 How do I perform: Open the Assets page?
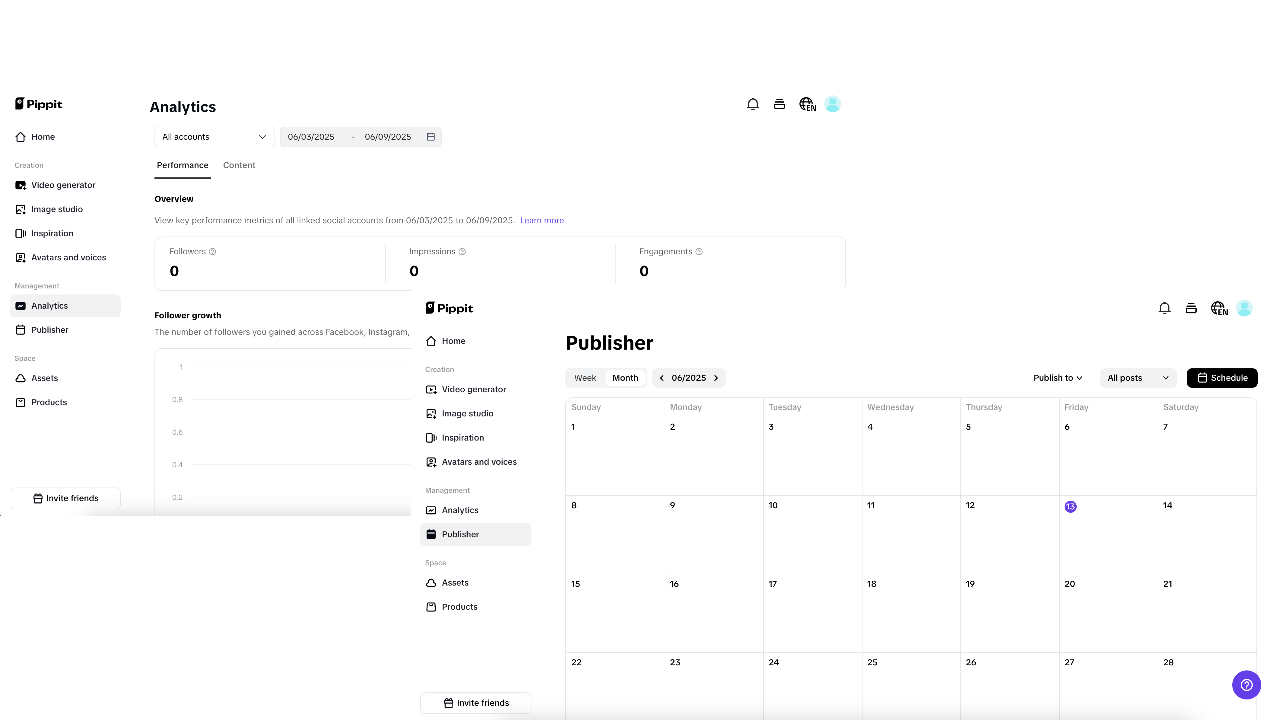pyautogui.click(x=455, y=582)
